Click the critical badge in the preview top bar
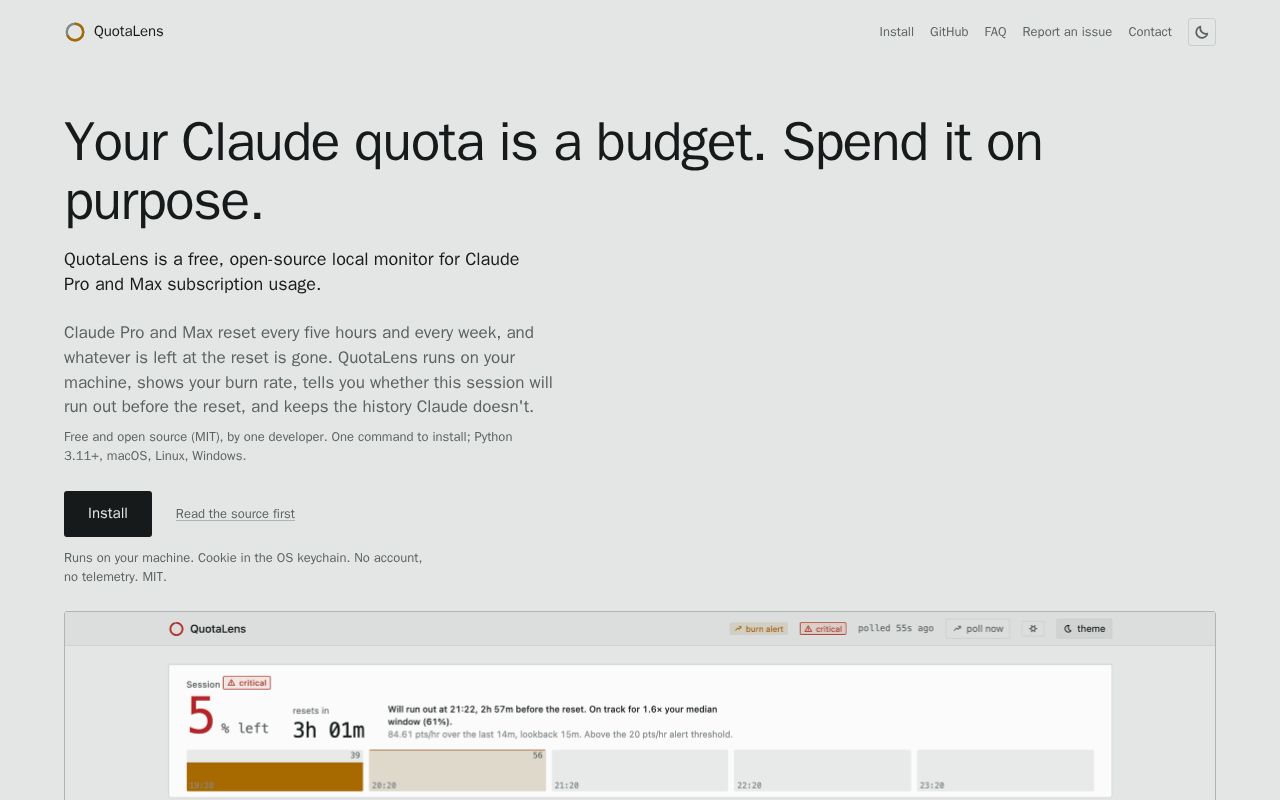Viewport: 1280px width, 800px height. pyautogui.click(x=823, y=629)
